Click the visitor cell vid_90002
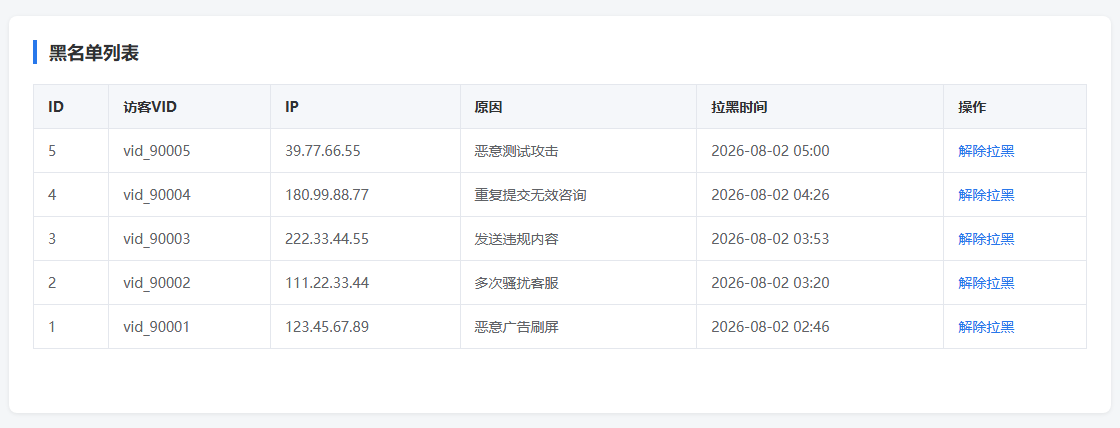1120x428 pixels. pos(156,283)
